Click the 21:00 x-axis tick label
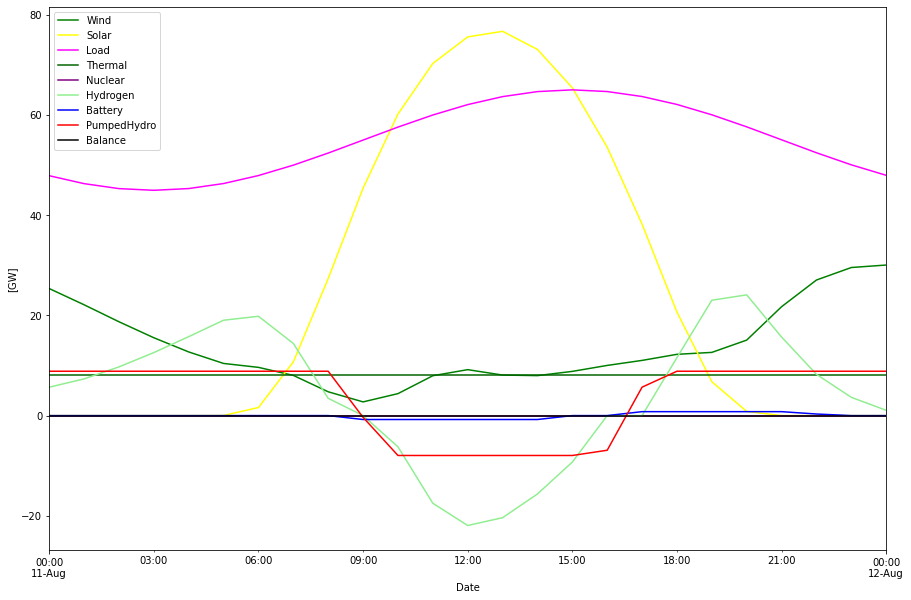This screenshot has height=600, width=911. pyautogui.click(x=781, y=561)
